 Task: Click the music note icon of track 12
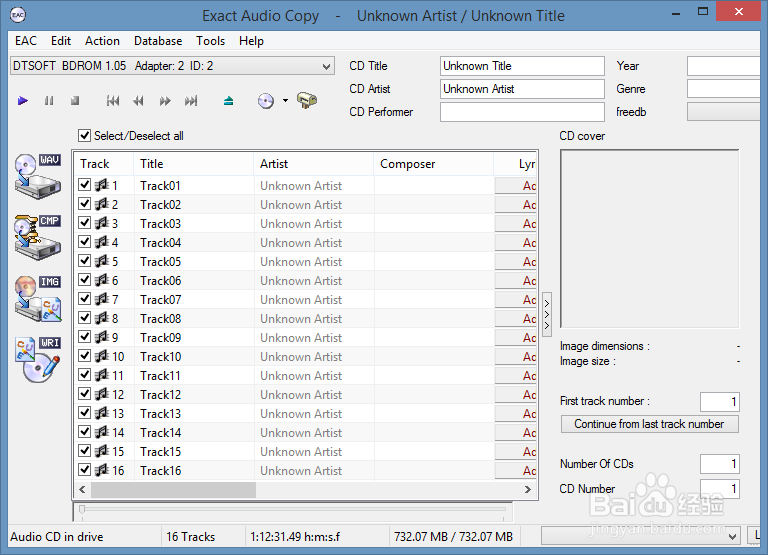point(101,394)
